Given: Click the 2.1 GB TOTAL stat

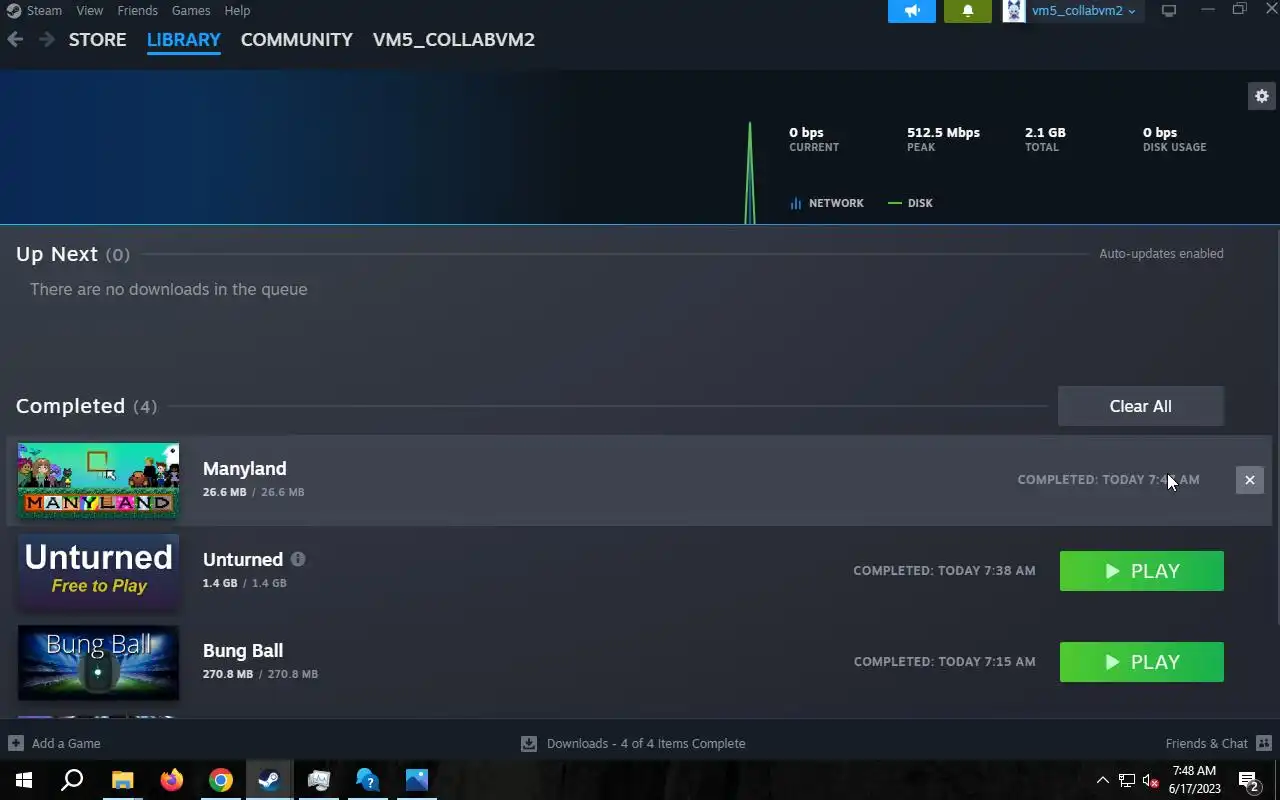Looking at the screenshot, I should point(1045,139).
